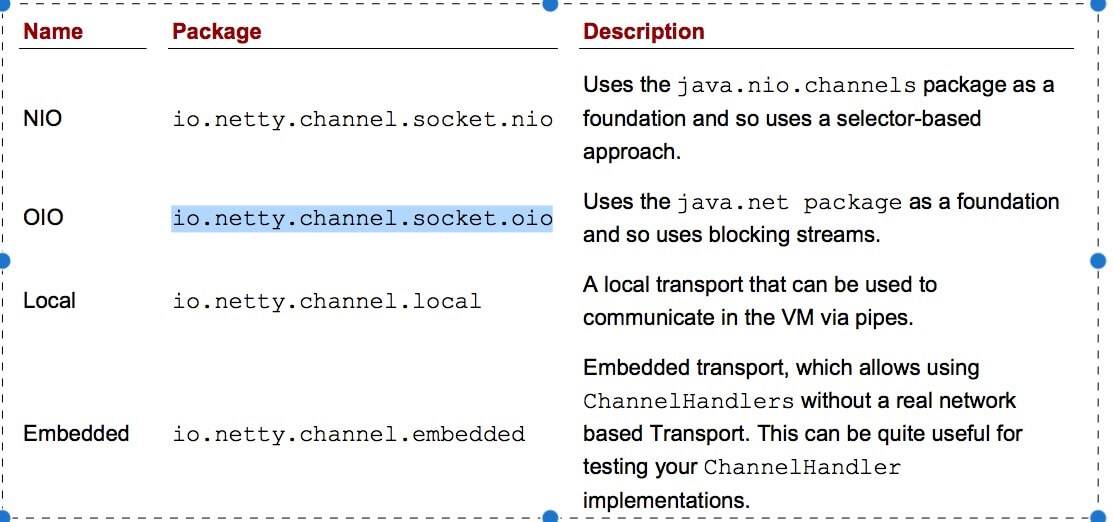Click the Description column header
The height and width of the screenshot is (522, 1114).
tap(644, 31)
